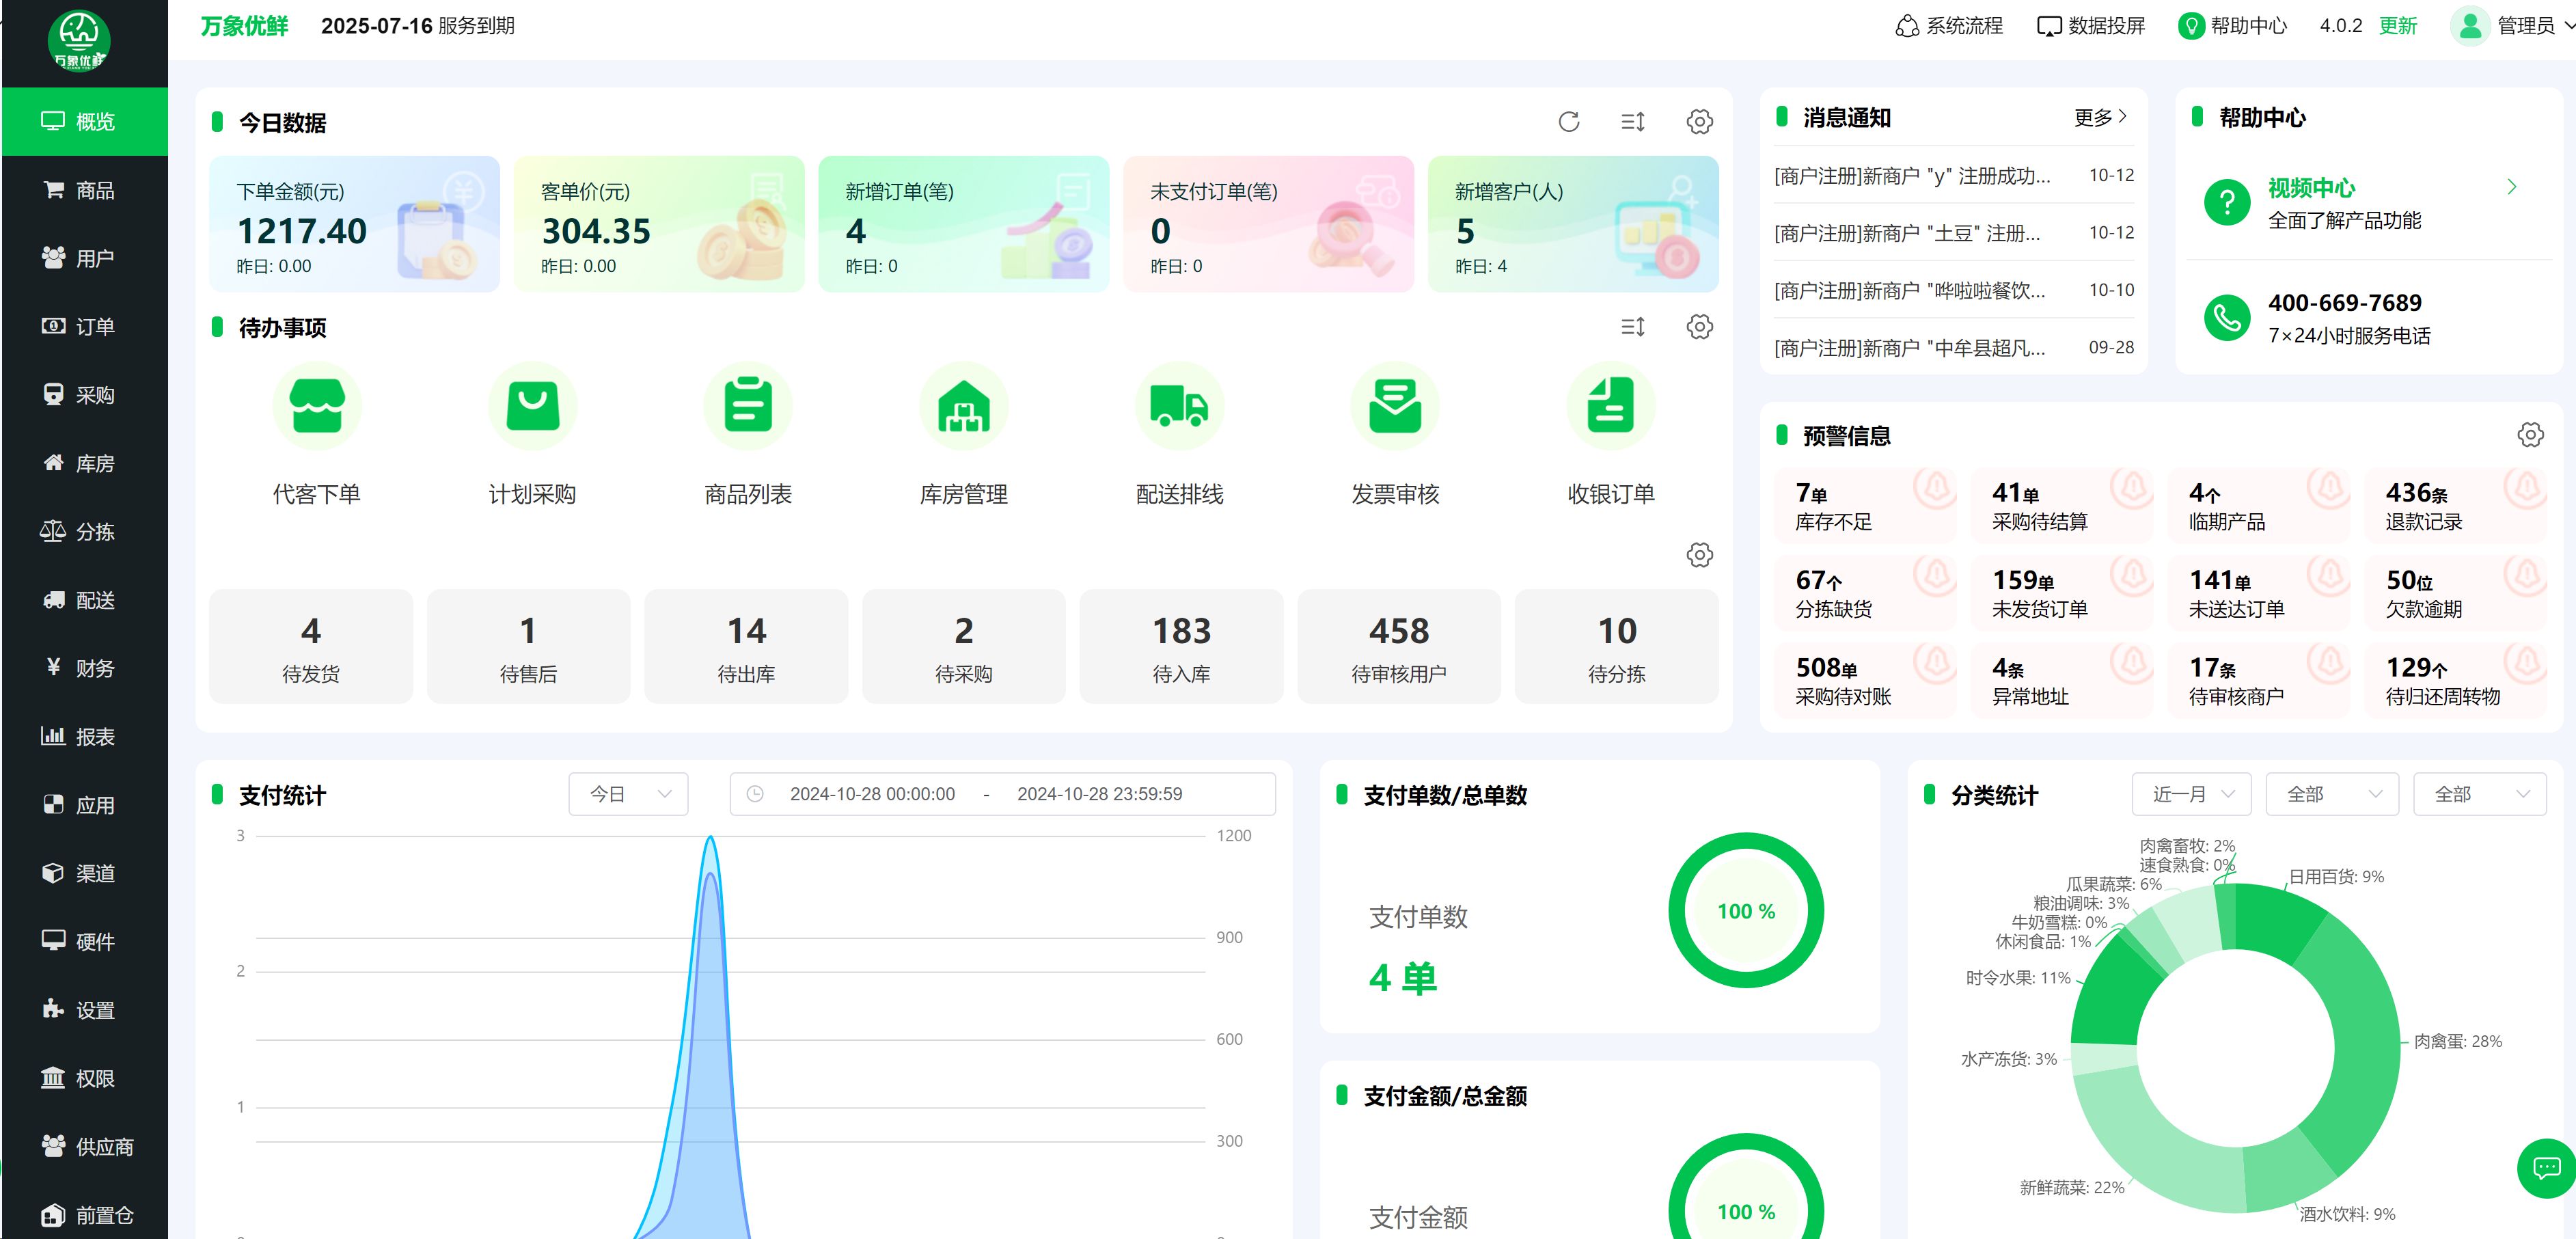Click the 发票审核 envelope icon
Image resolution: width=2576 pixels, height=1239 pixels.
coord(1395,406)
